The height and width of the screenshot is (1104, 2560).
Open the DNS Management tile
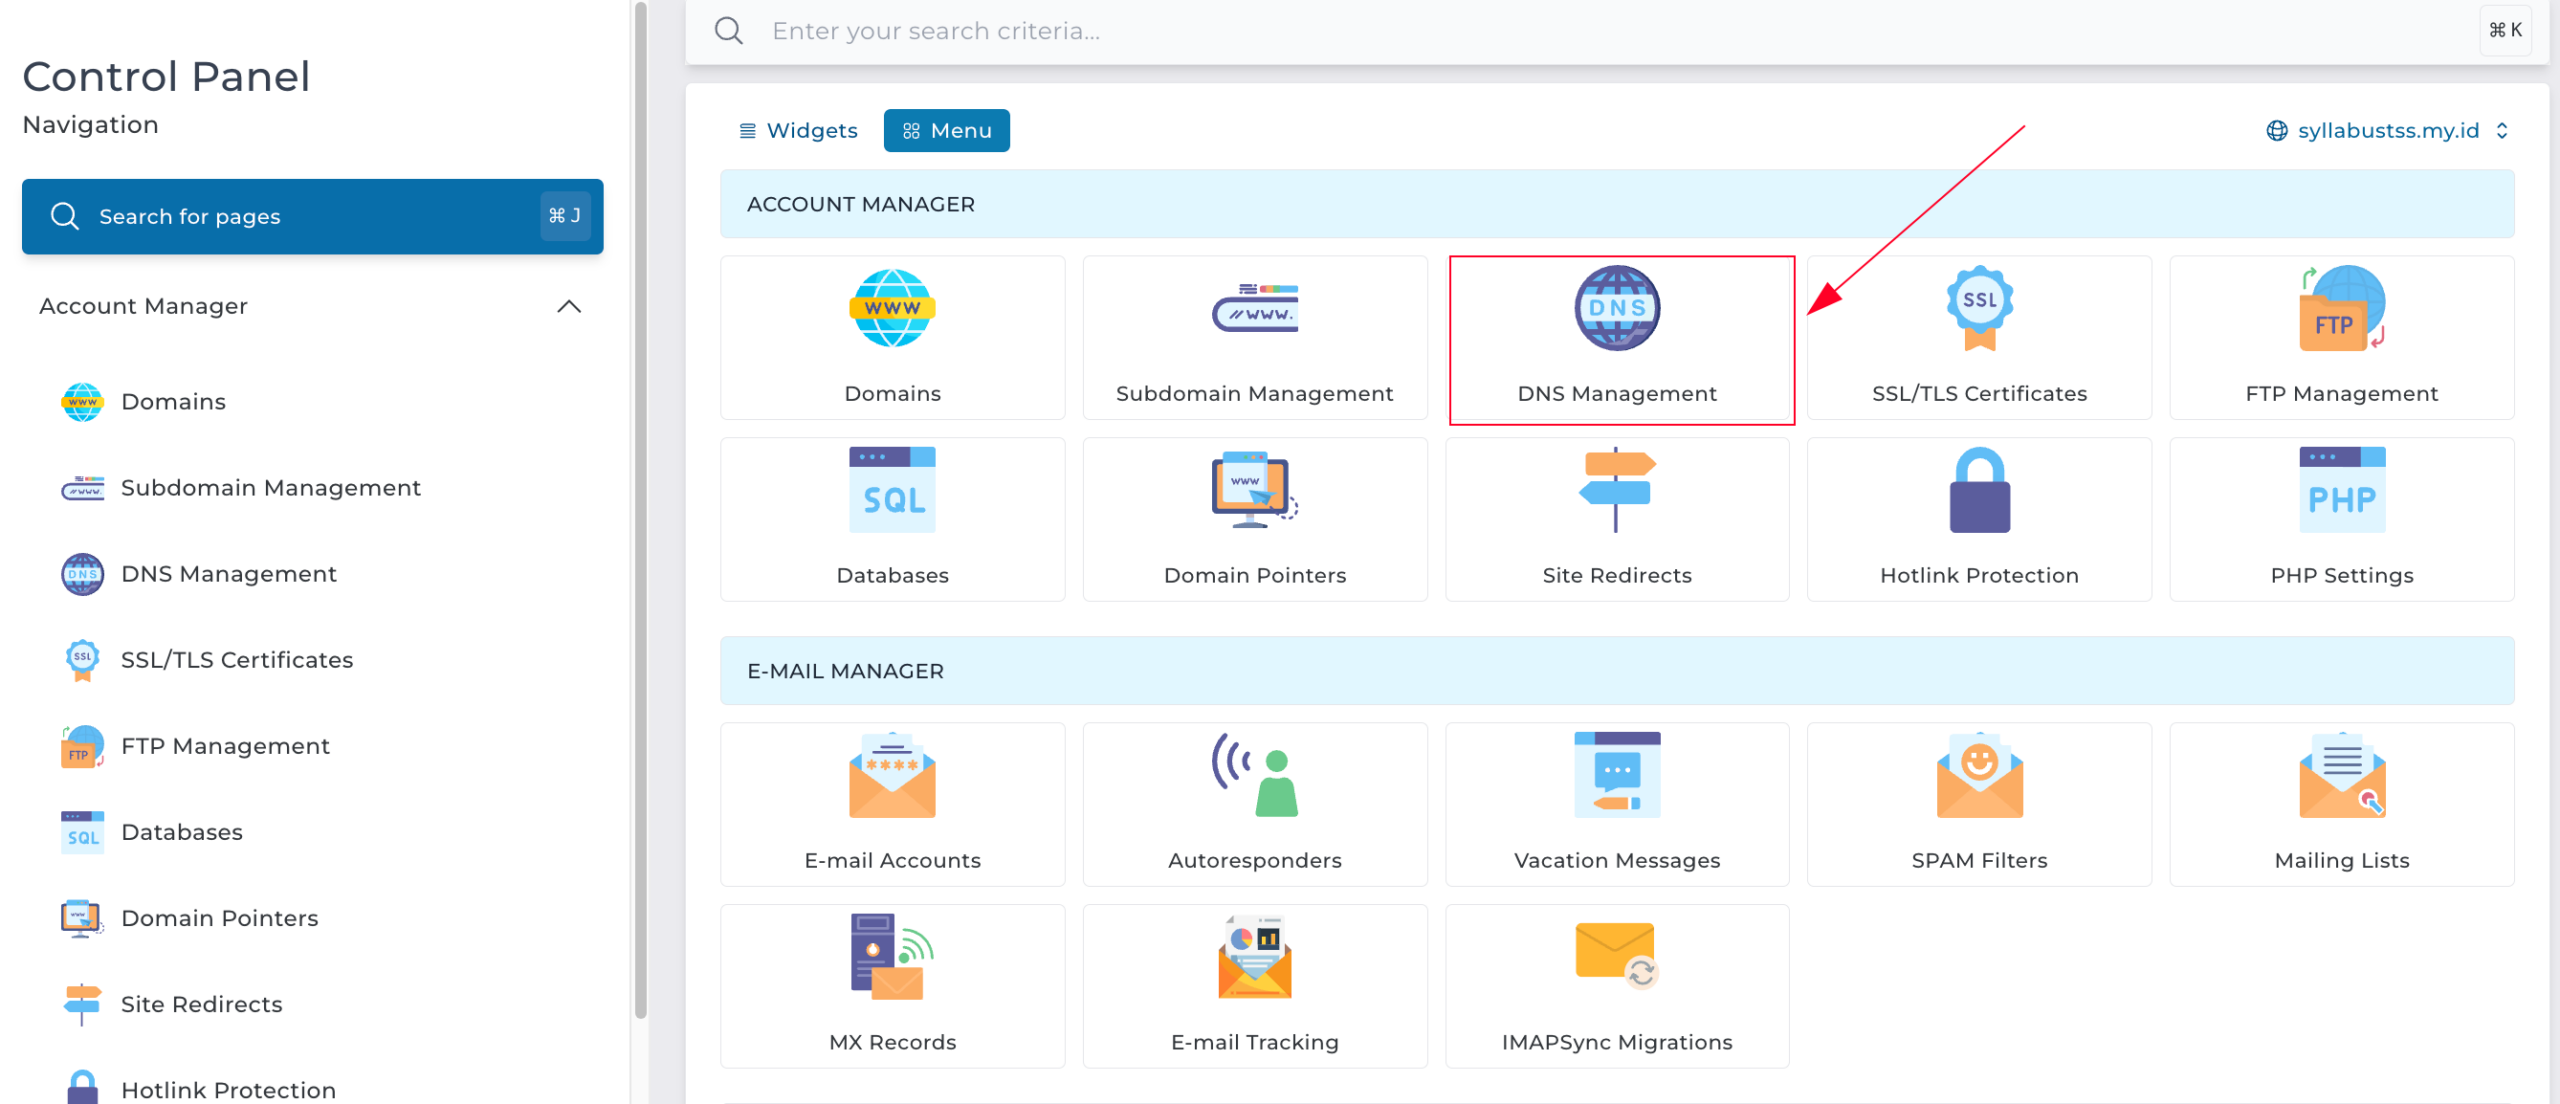click(1617, 338)
